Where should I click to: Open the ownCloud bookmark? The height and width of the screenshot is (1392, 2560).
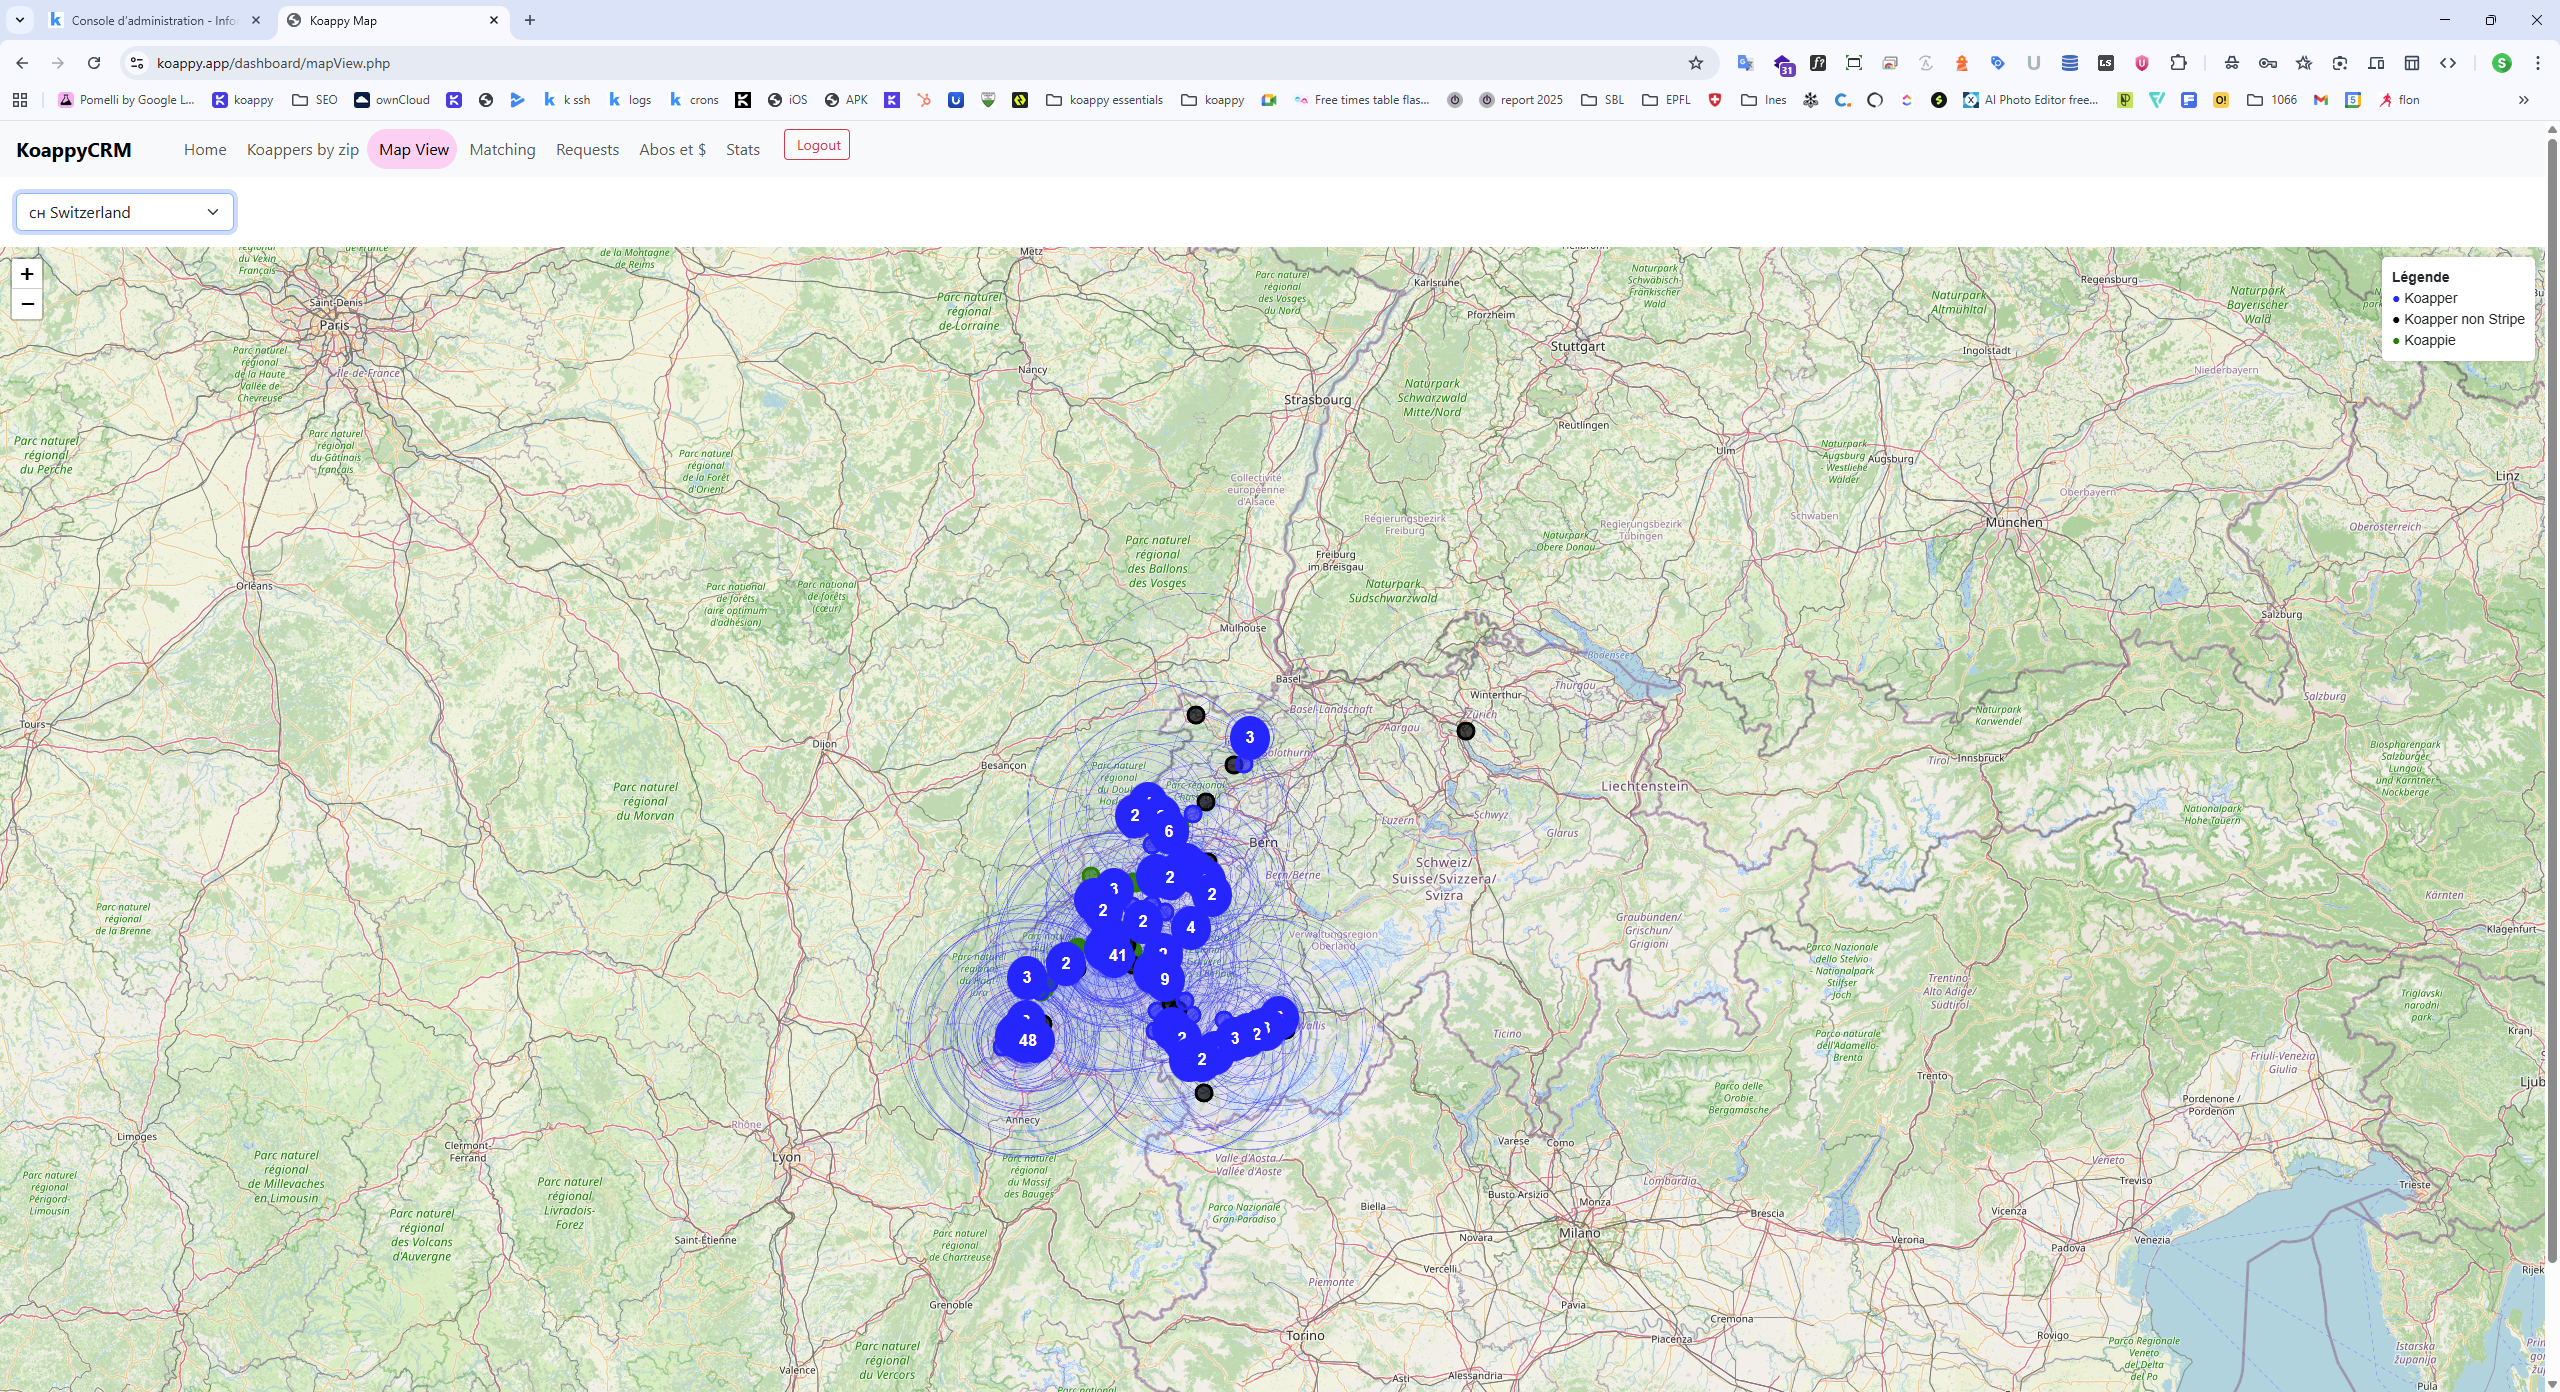pyautogui.click(x=392, y=100)
